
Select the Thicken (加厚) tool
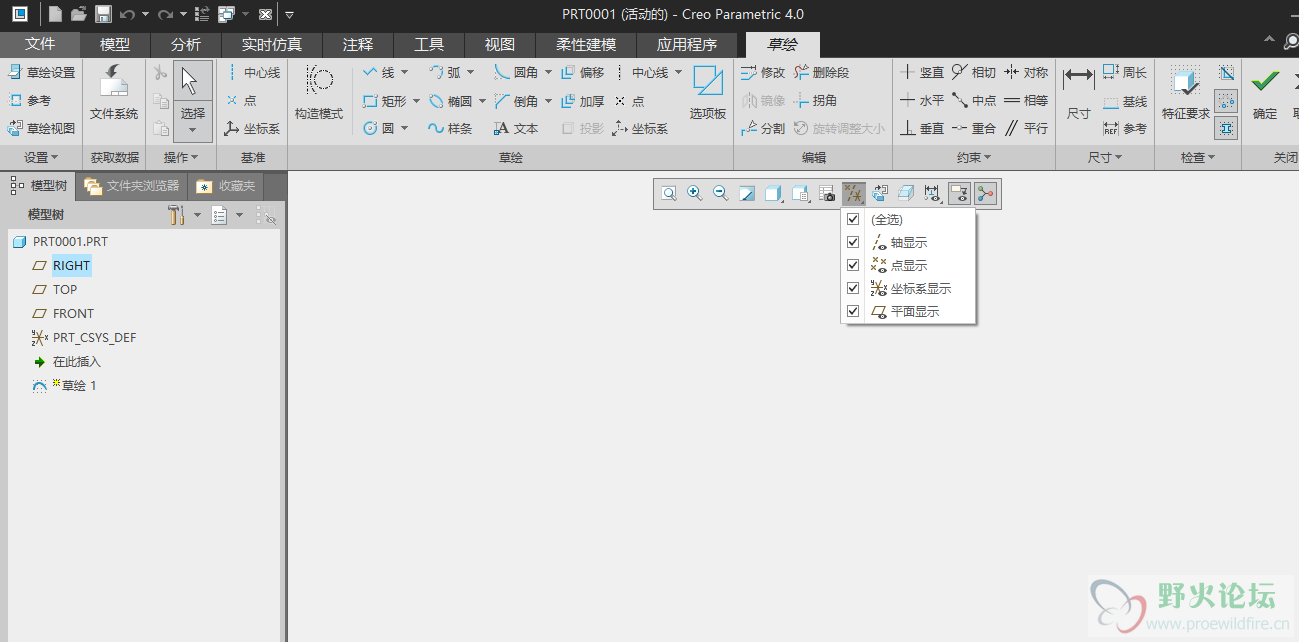(583, 101)
